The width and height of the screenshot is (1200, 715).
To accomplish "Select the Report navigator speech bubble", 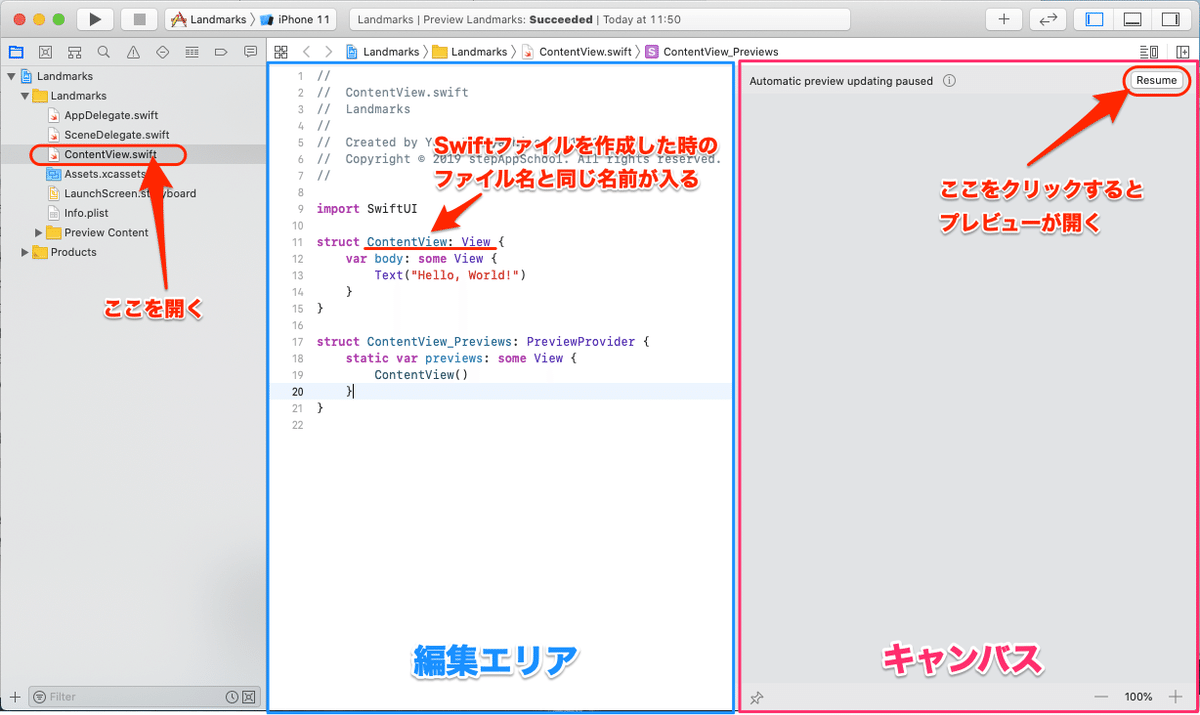I will (x=251, y=51).
